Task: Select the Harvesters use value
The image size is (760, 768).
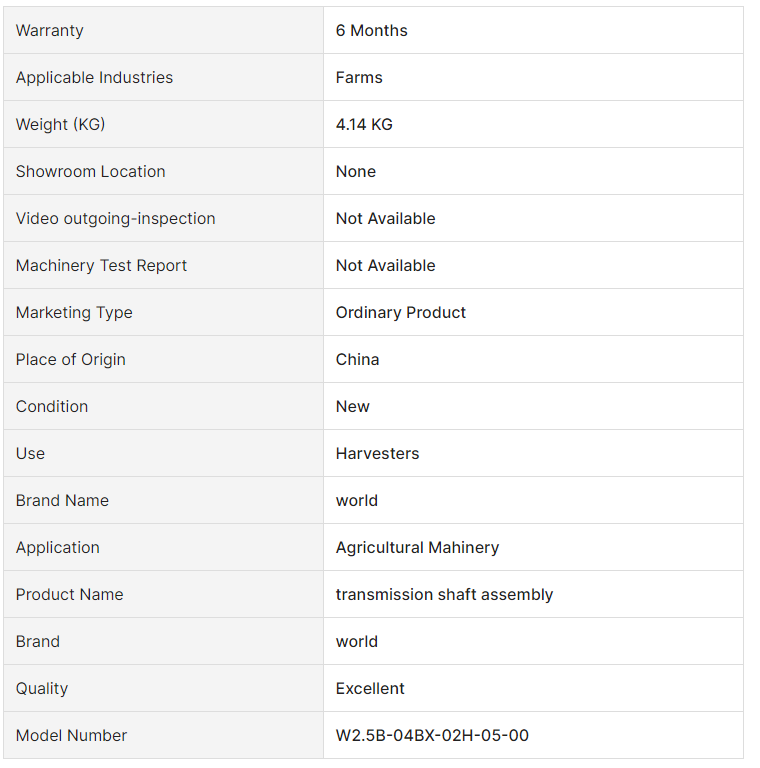Action: (x=377, y=454)
